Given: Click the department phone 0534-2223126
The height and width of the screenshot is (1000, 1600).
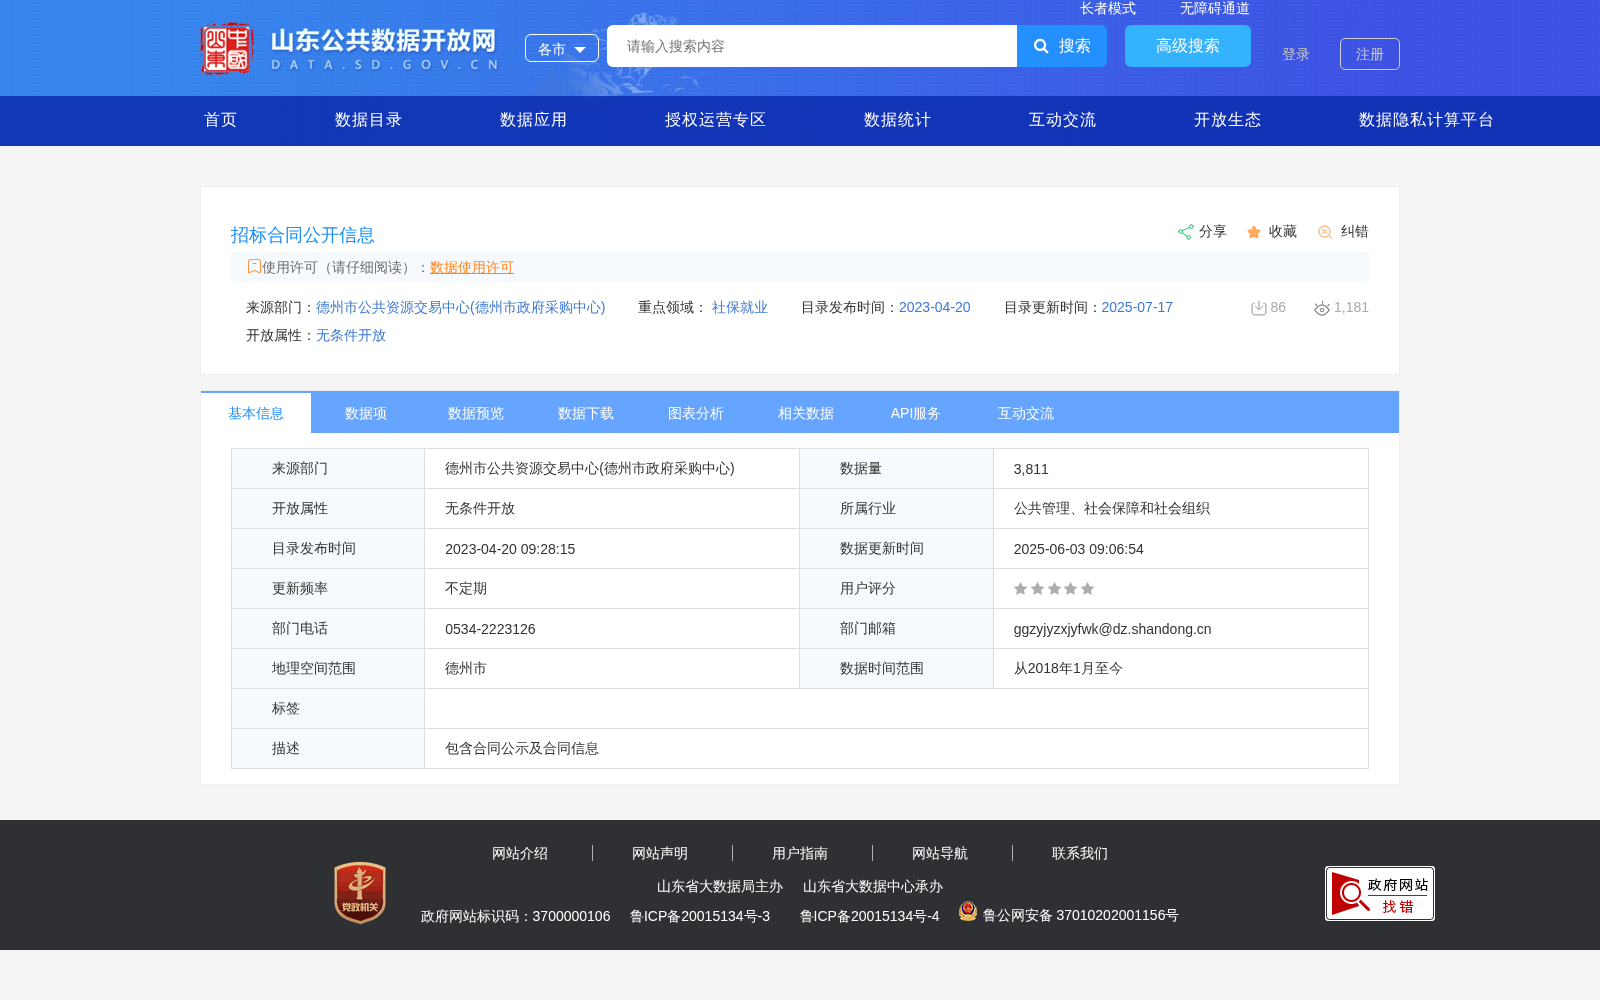Looking at the screenshot, I should coord(490,629).
